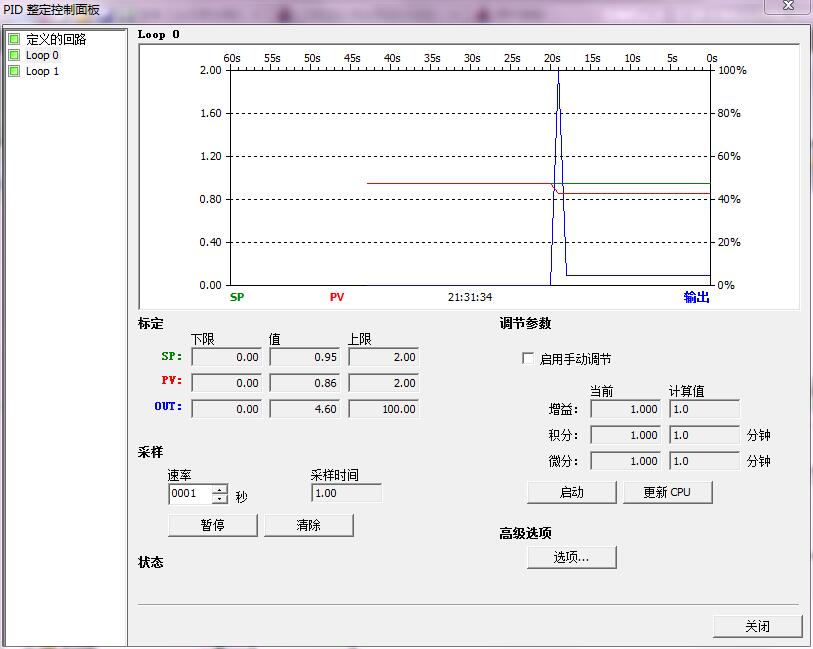Select Loop 1 in the loop list

41,71
